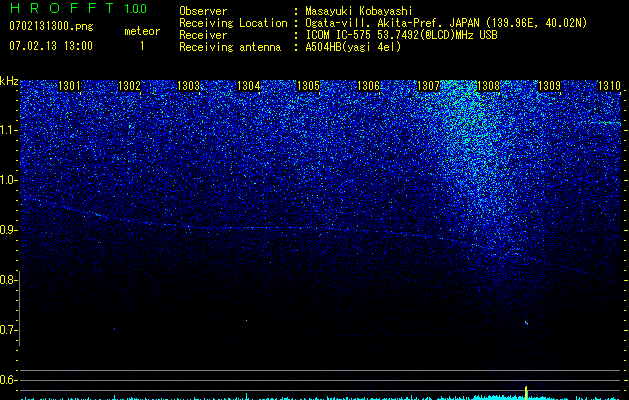Click the 1303 time marker

[188, 86]
